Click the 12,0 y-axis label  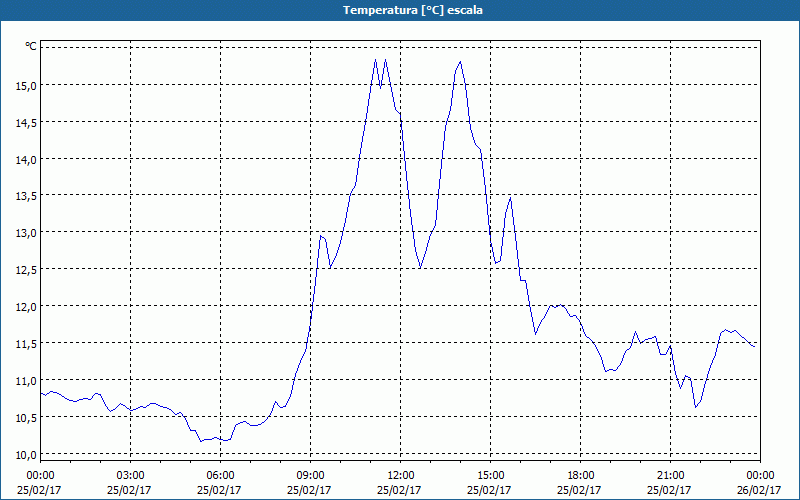25,306
